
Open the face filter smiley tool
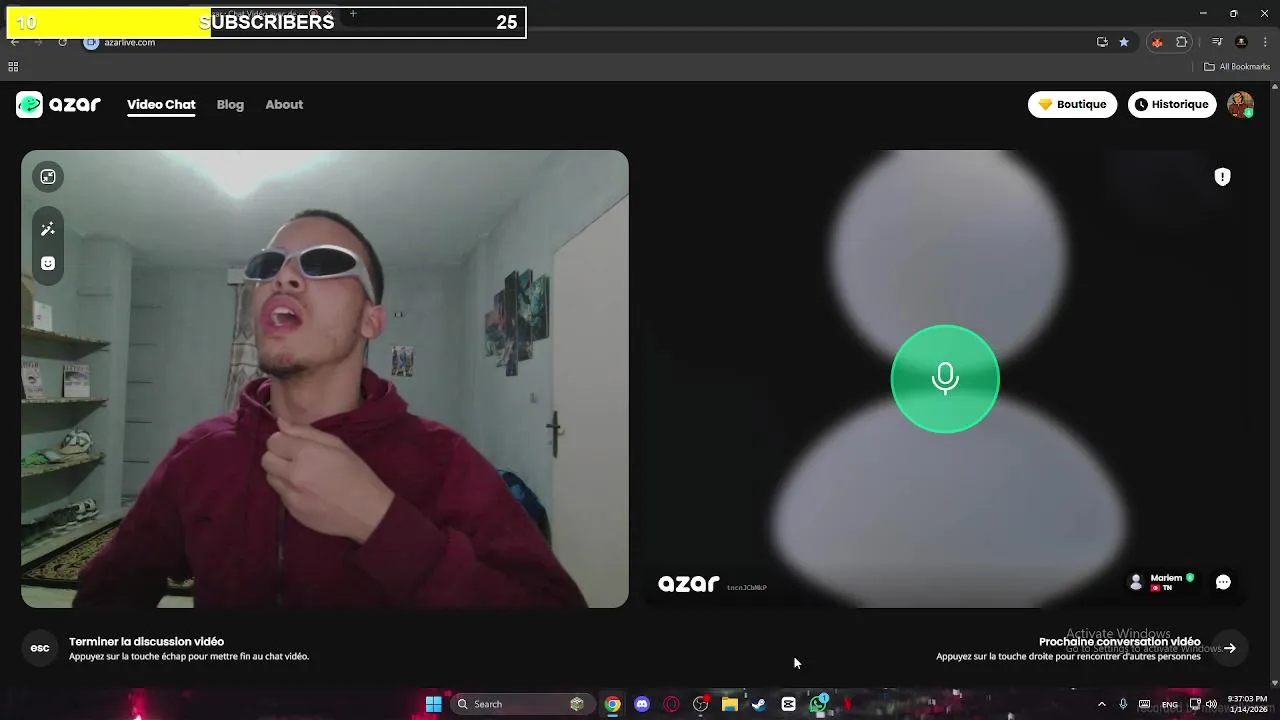point(47,263)
